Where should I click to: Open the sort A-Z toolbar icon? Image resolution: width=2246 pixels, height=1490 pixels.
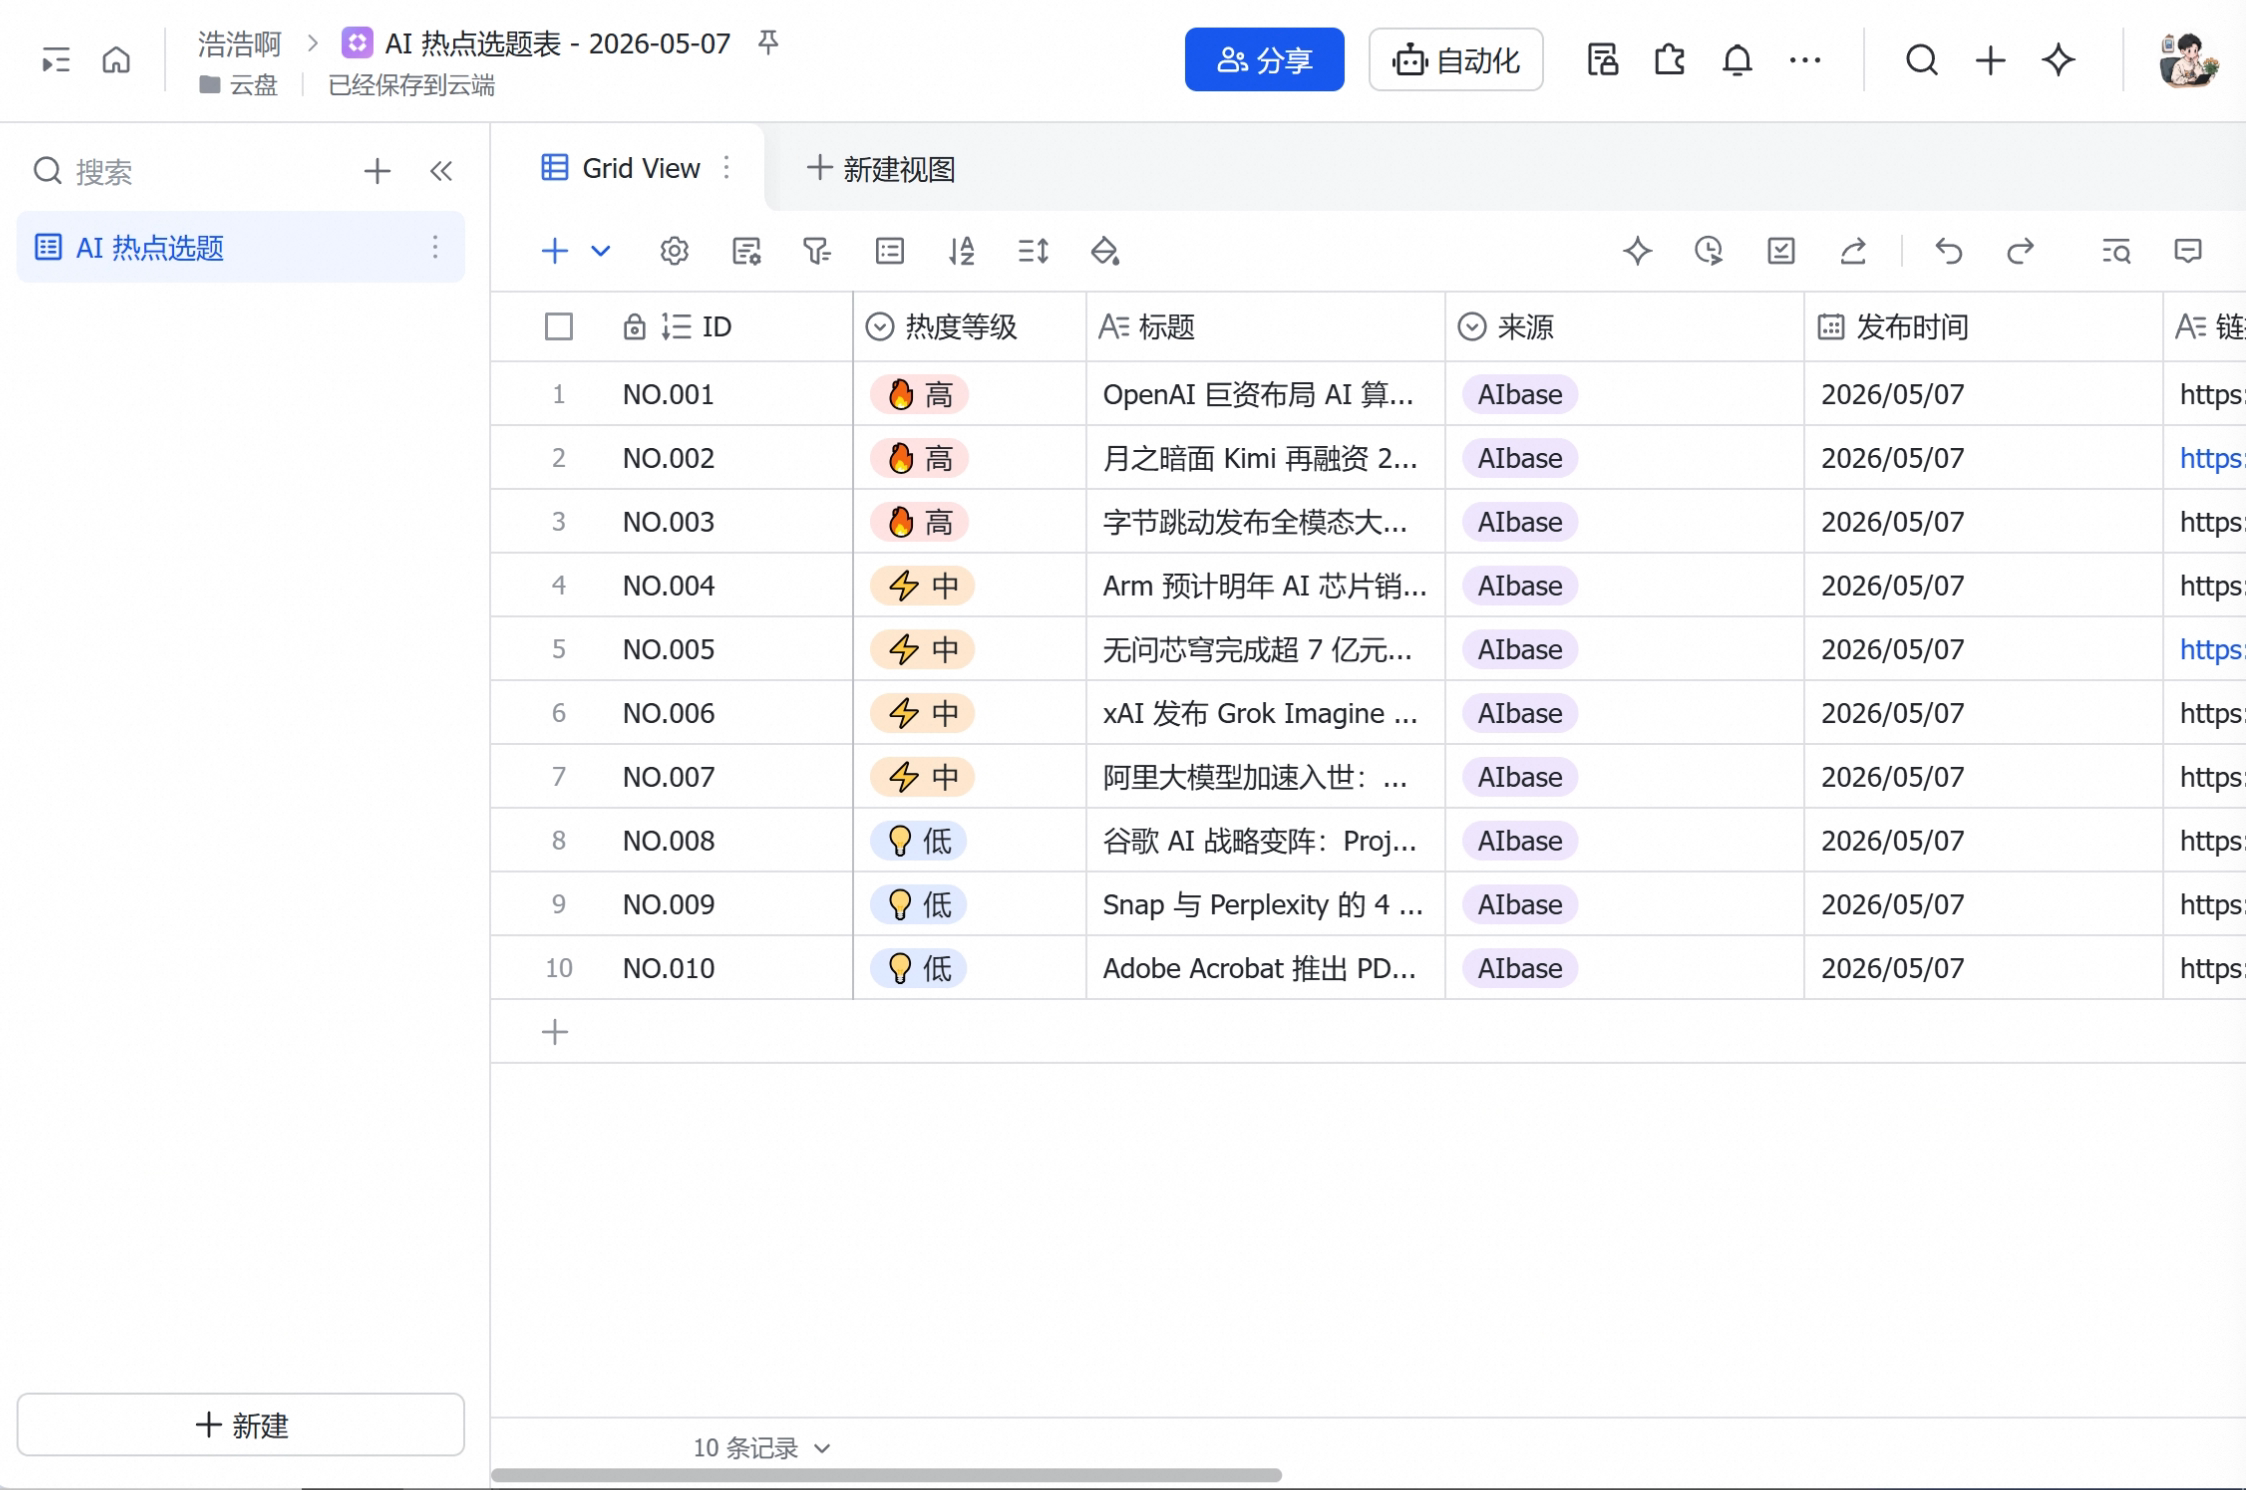click(961, 251)
